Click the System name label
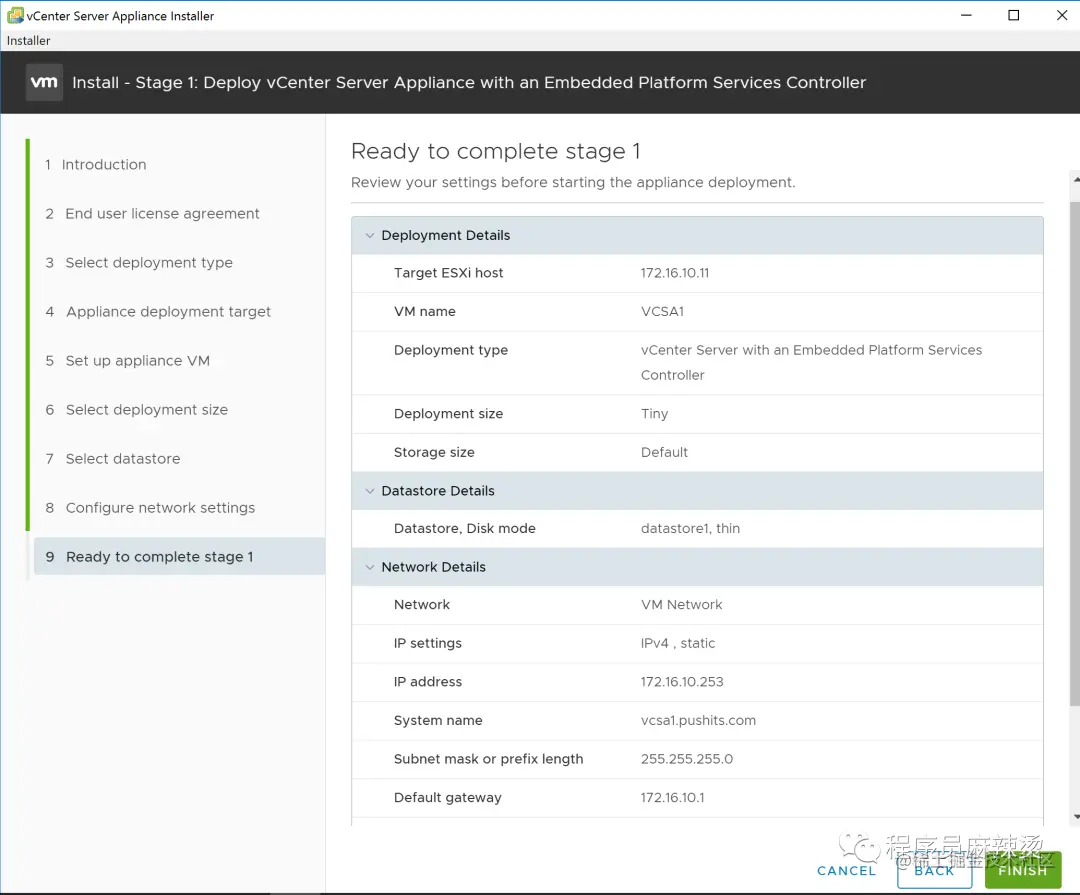The image size is (1080, 895). 438,720
